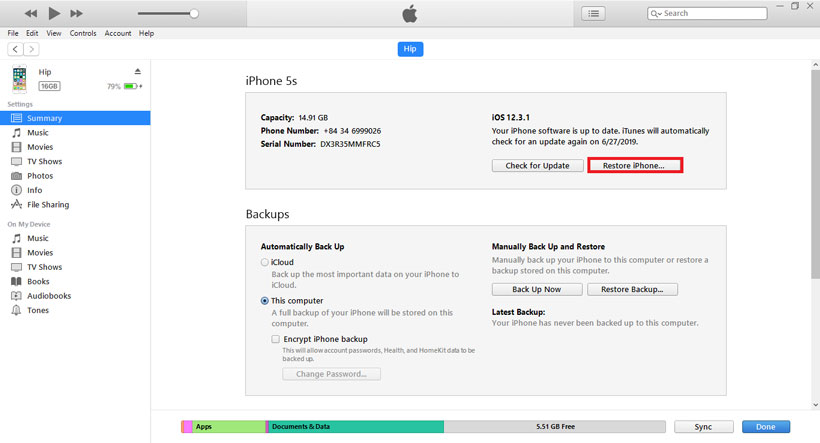This screenshot has width=820, height=443.
Task: Click the battery status icon
Action: click(133, 86)
